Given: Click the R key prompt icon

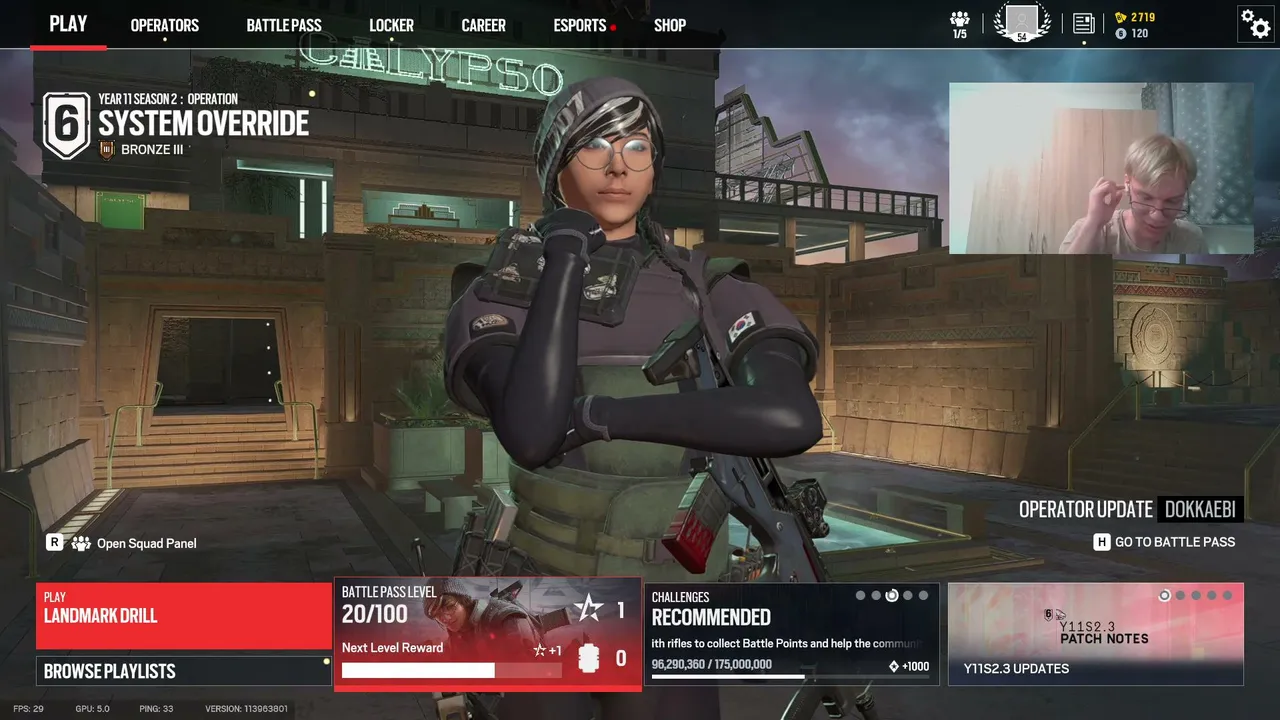Looking at the screenshot, I should point(55,542).
